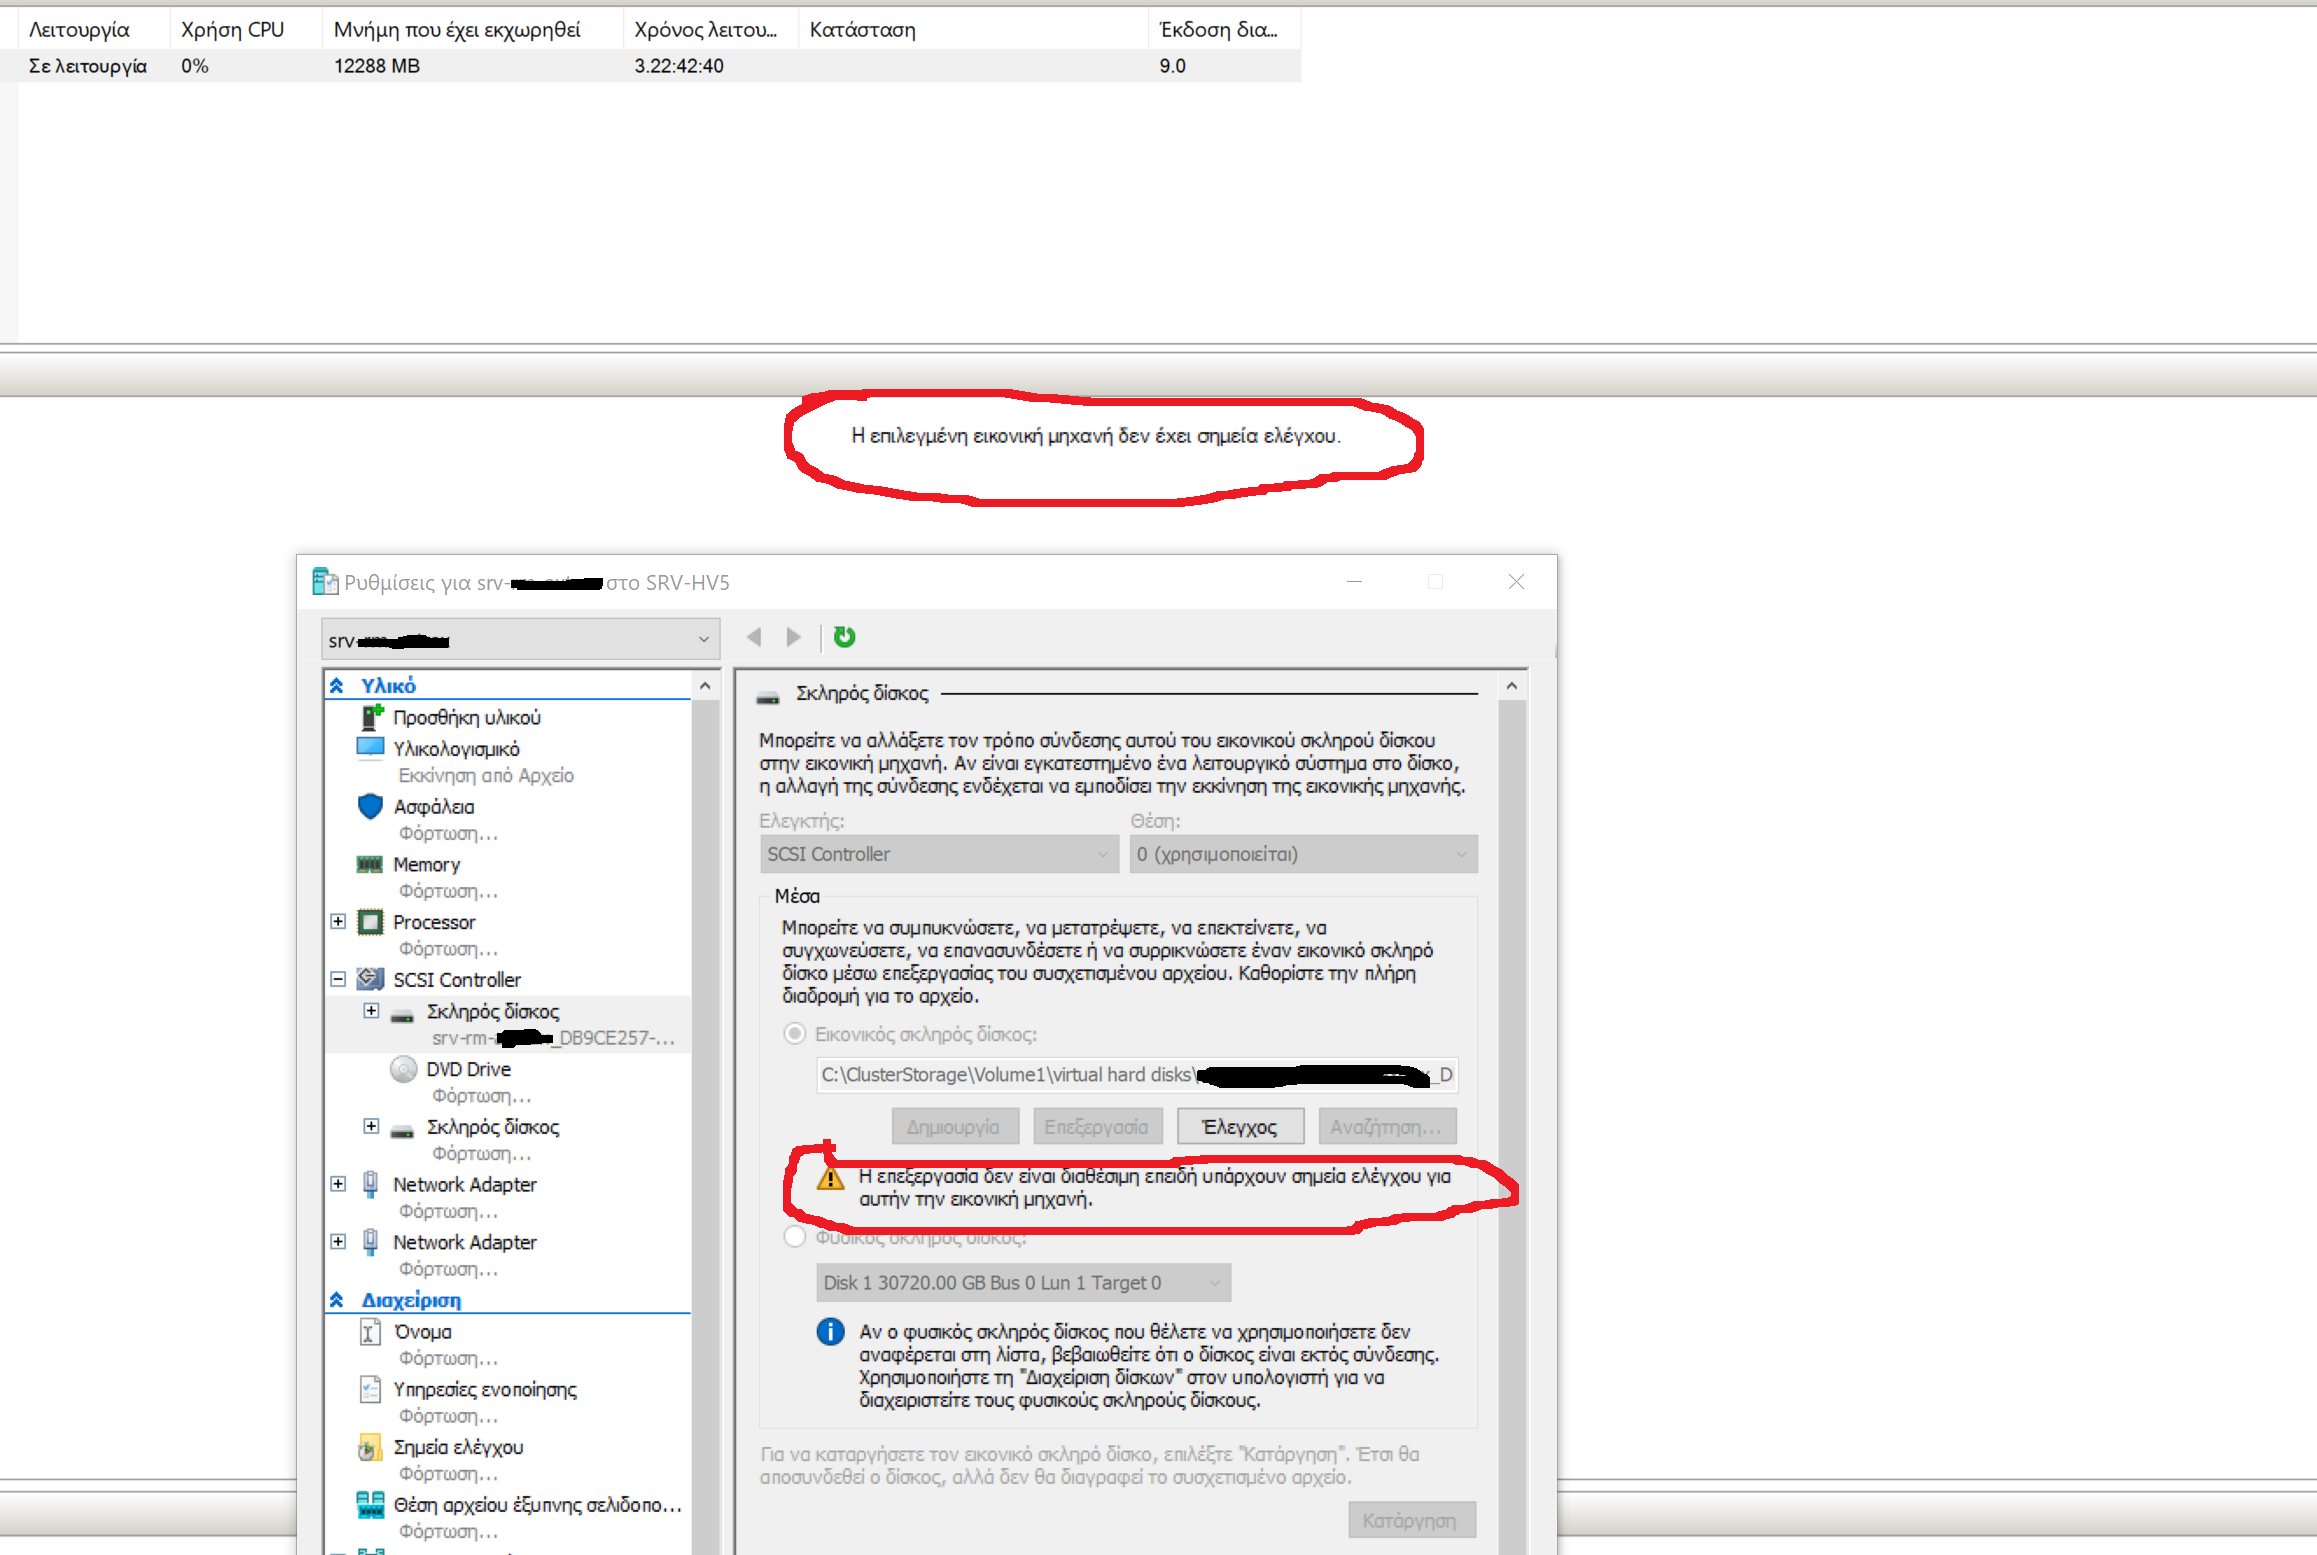Image resolution: width=2317 pixels, height=1555 pixels.
Task: Click the Όνομα name settings icon
Action: (369, 1331)
